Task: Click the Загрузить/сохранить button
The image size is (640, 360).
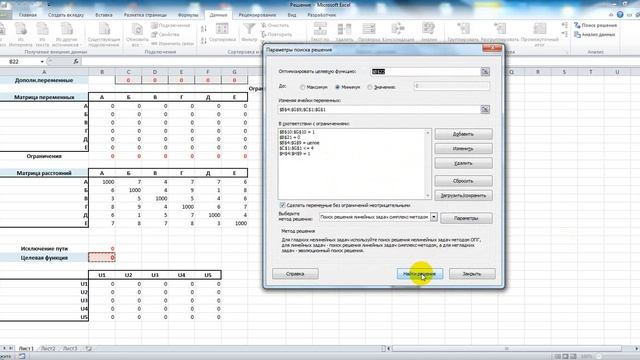Action: pyautogui.click(x=463, y=196)
